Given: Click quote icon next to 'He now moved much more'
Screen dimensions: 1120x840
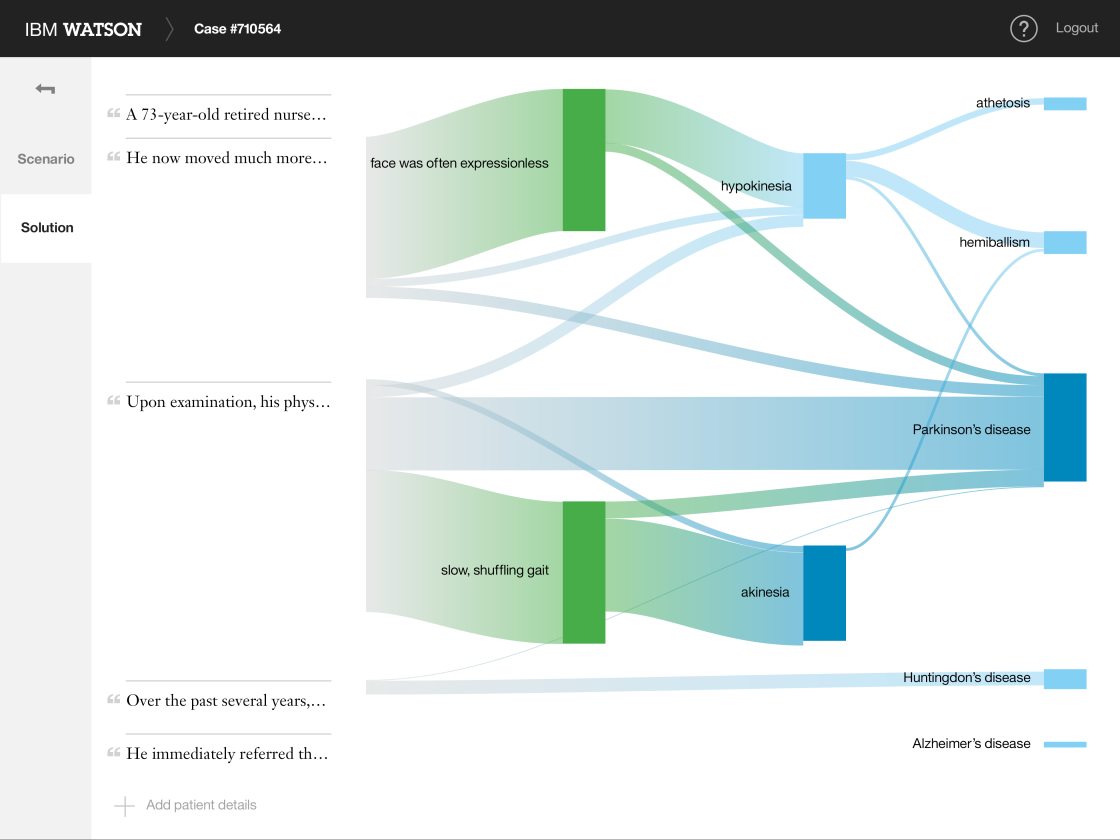Looking at the screenshot, I should pyautogui.click(x=114, y=156).
